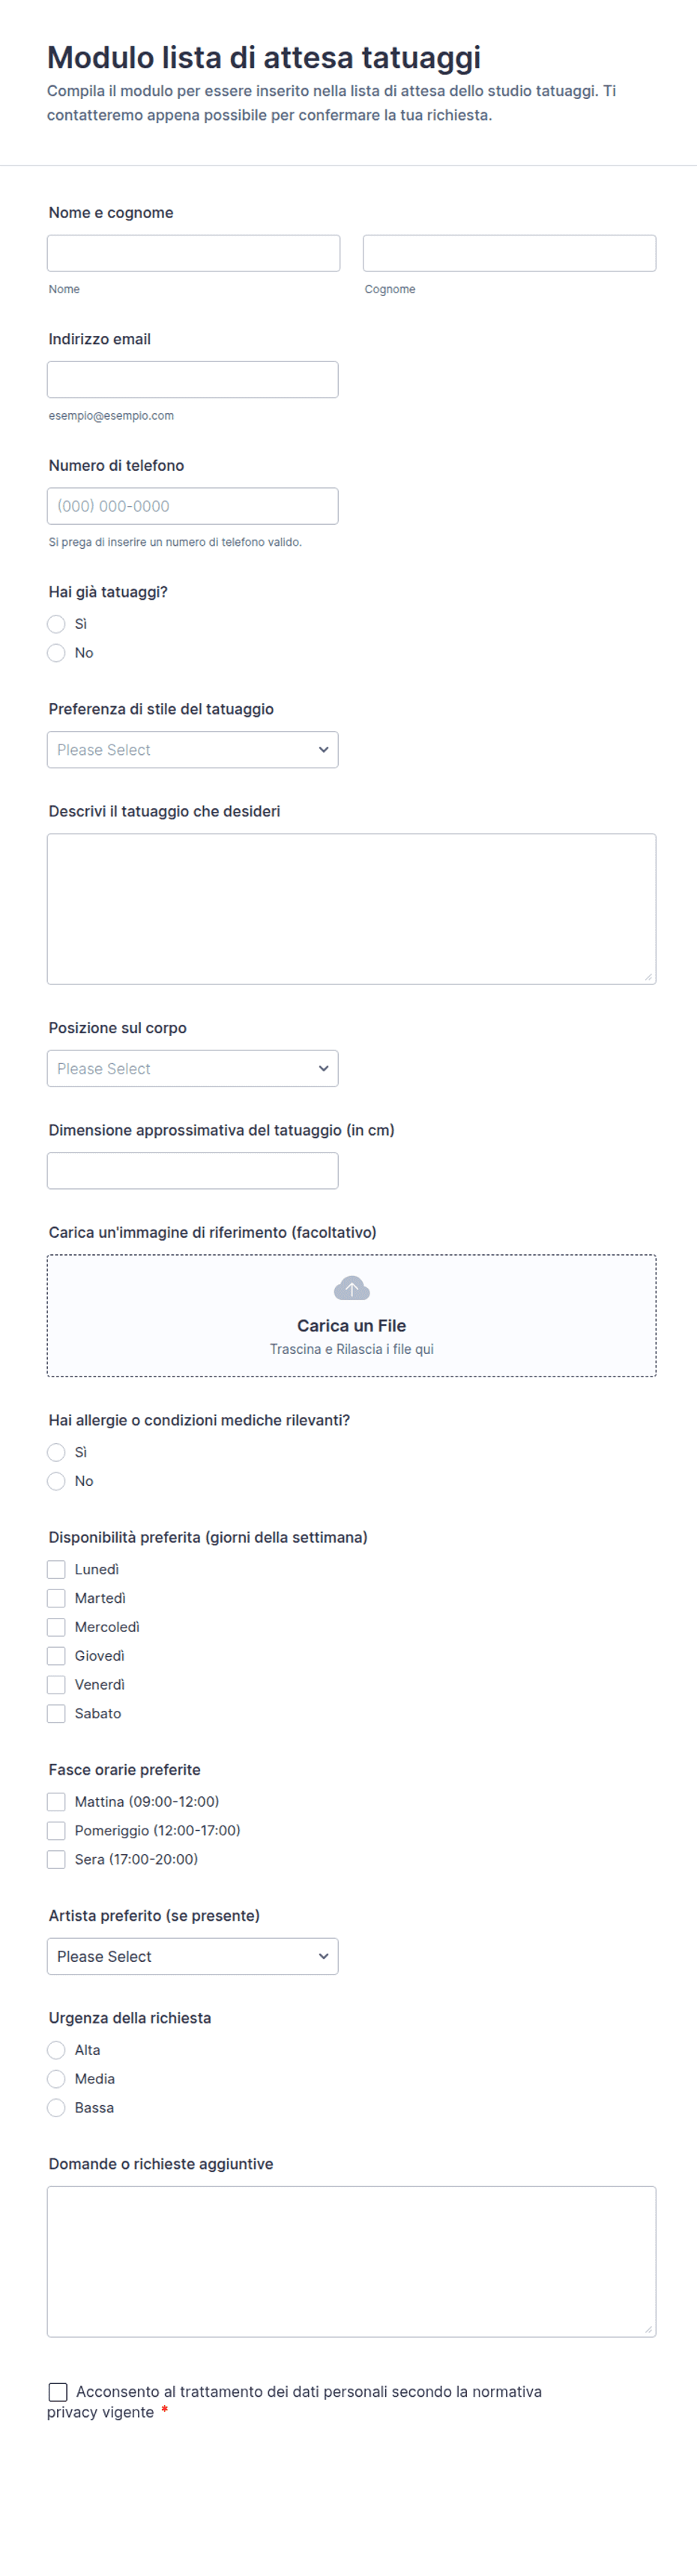
Task: Click the Numero di telefono field
Action: (x=192, y=506)
